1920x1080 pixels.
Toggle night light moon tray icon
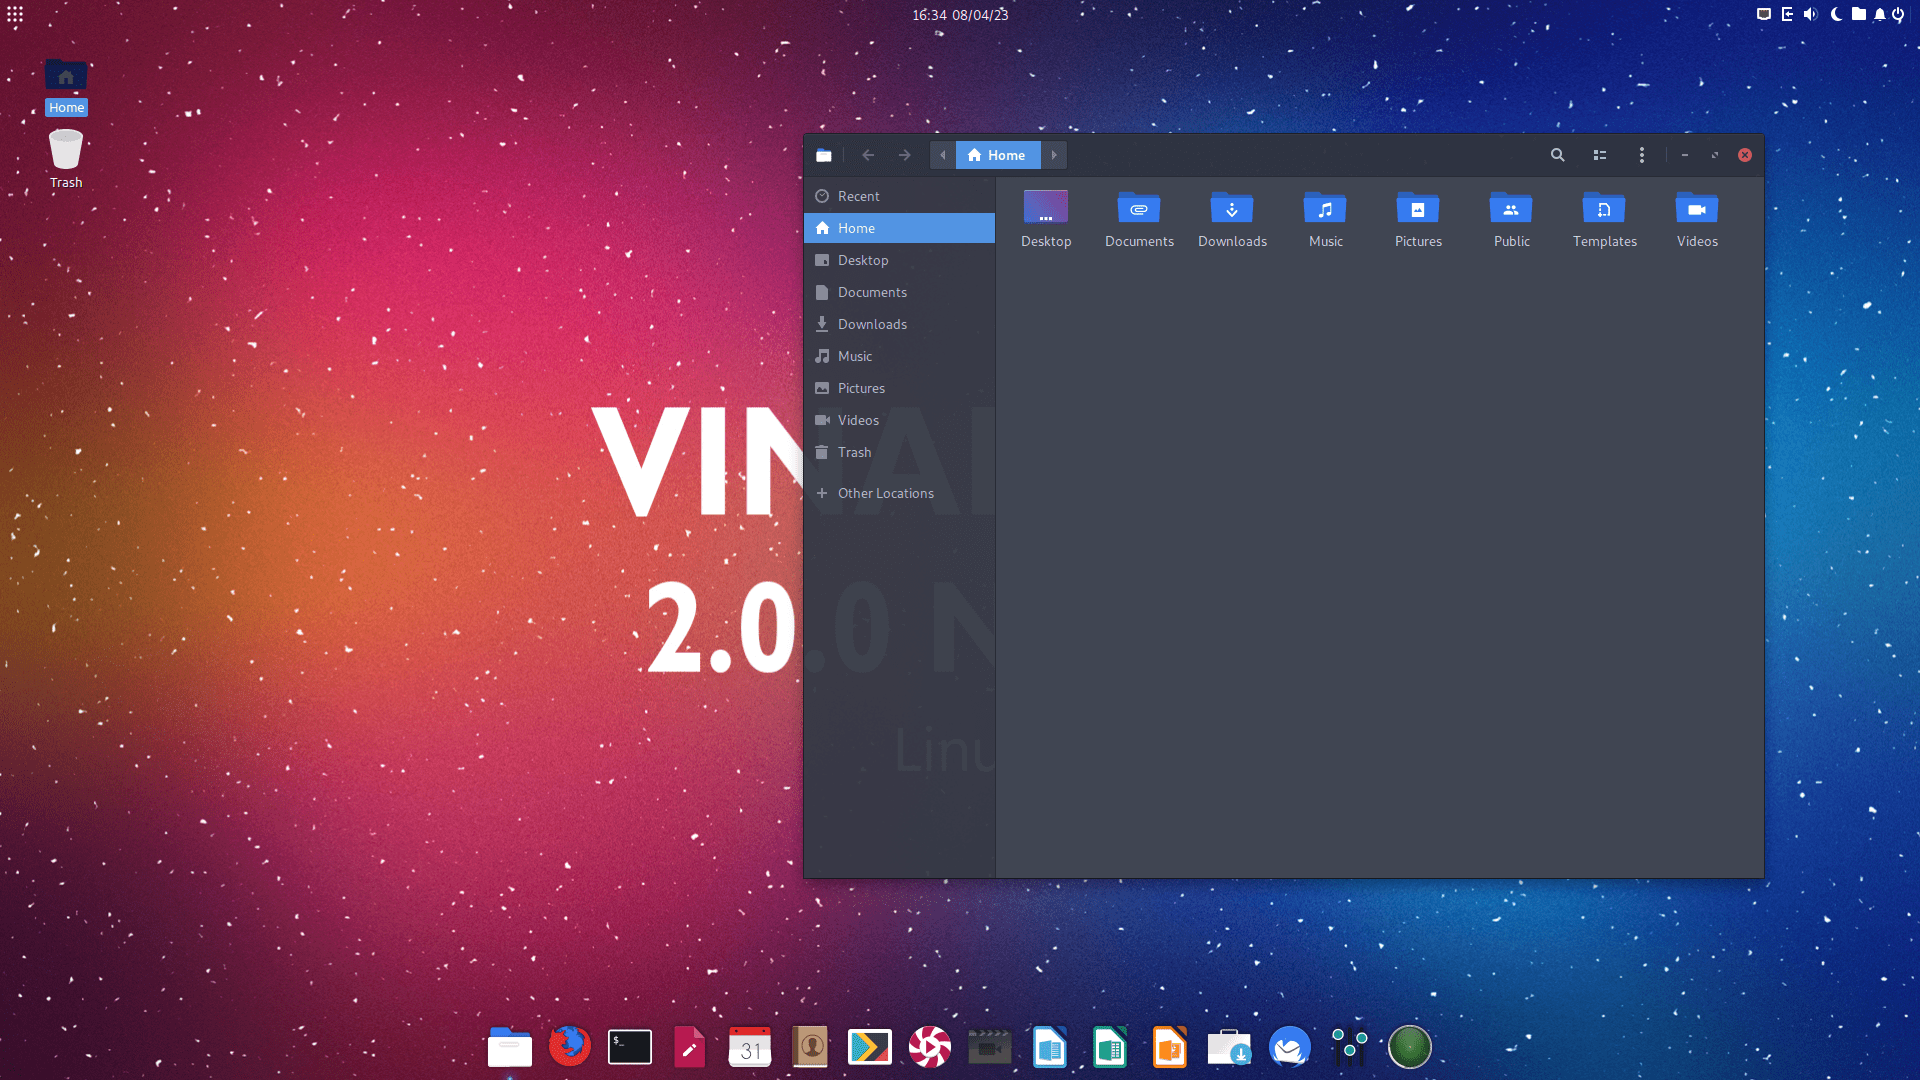[1836, 14]
